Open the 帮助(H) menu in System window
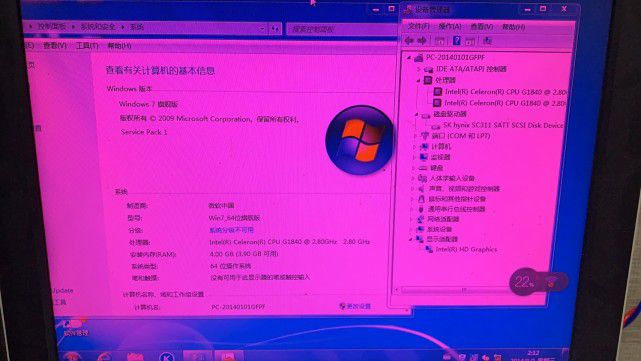The height and width of the screenshot is (361, 641). coord(119,46)
